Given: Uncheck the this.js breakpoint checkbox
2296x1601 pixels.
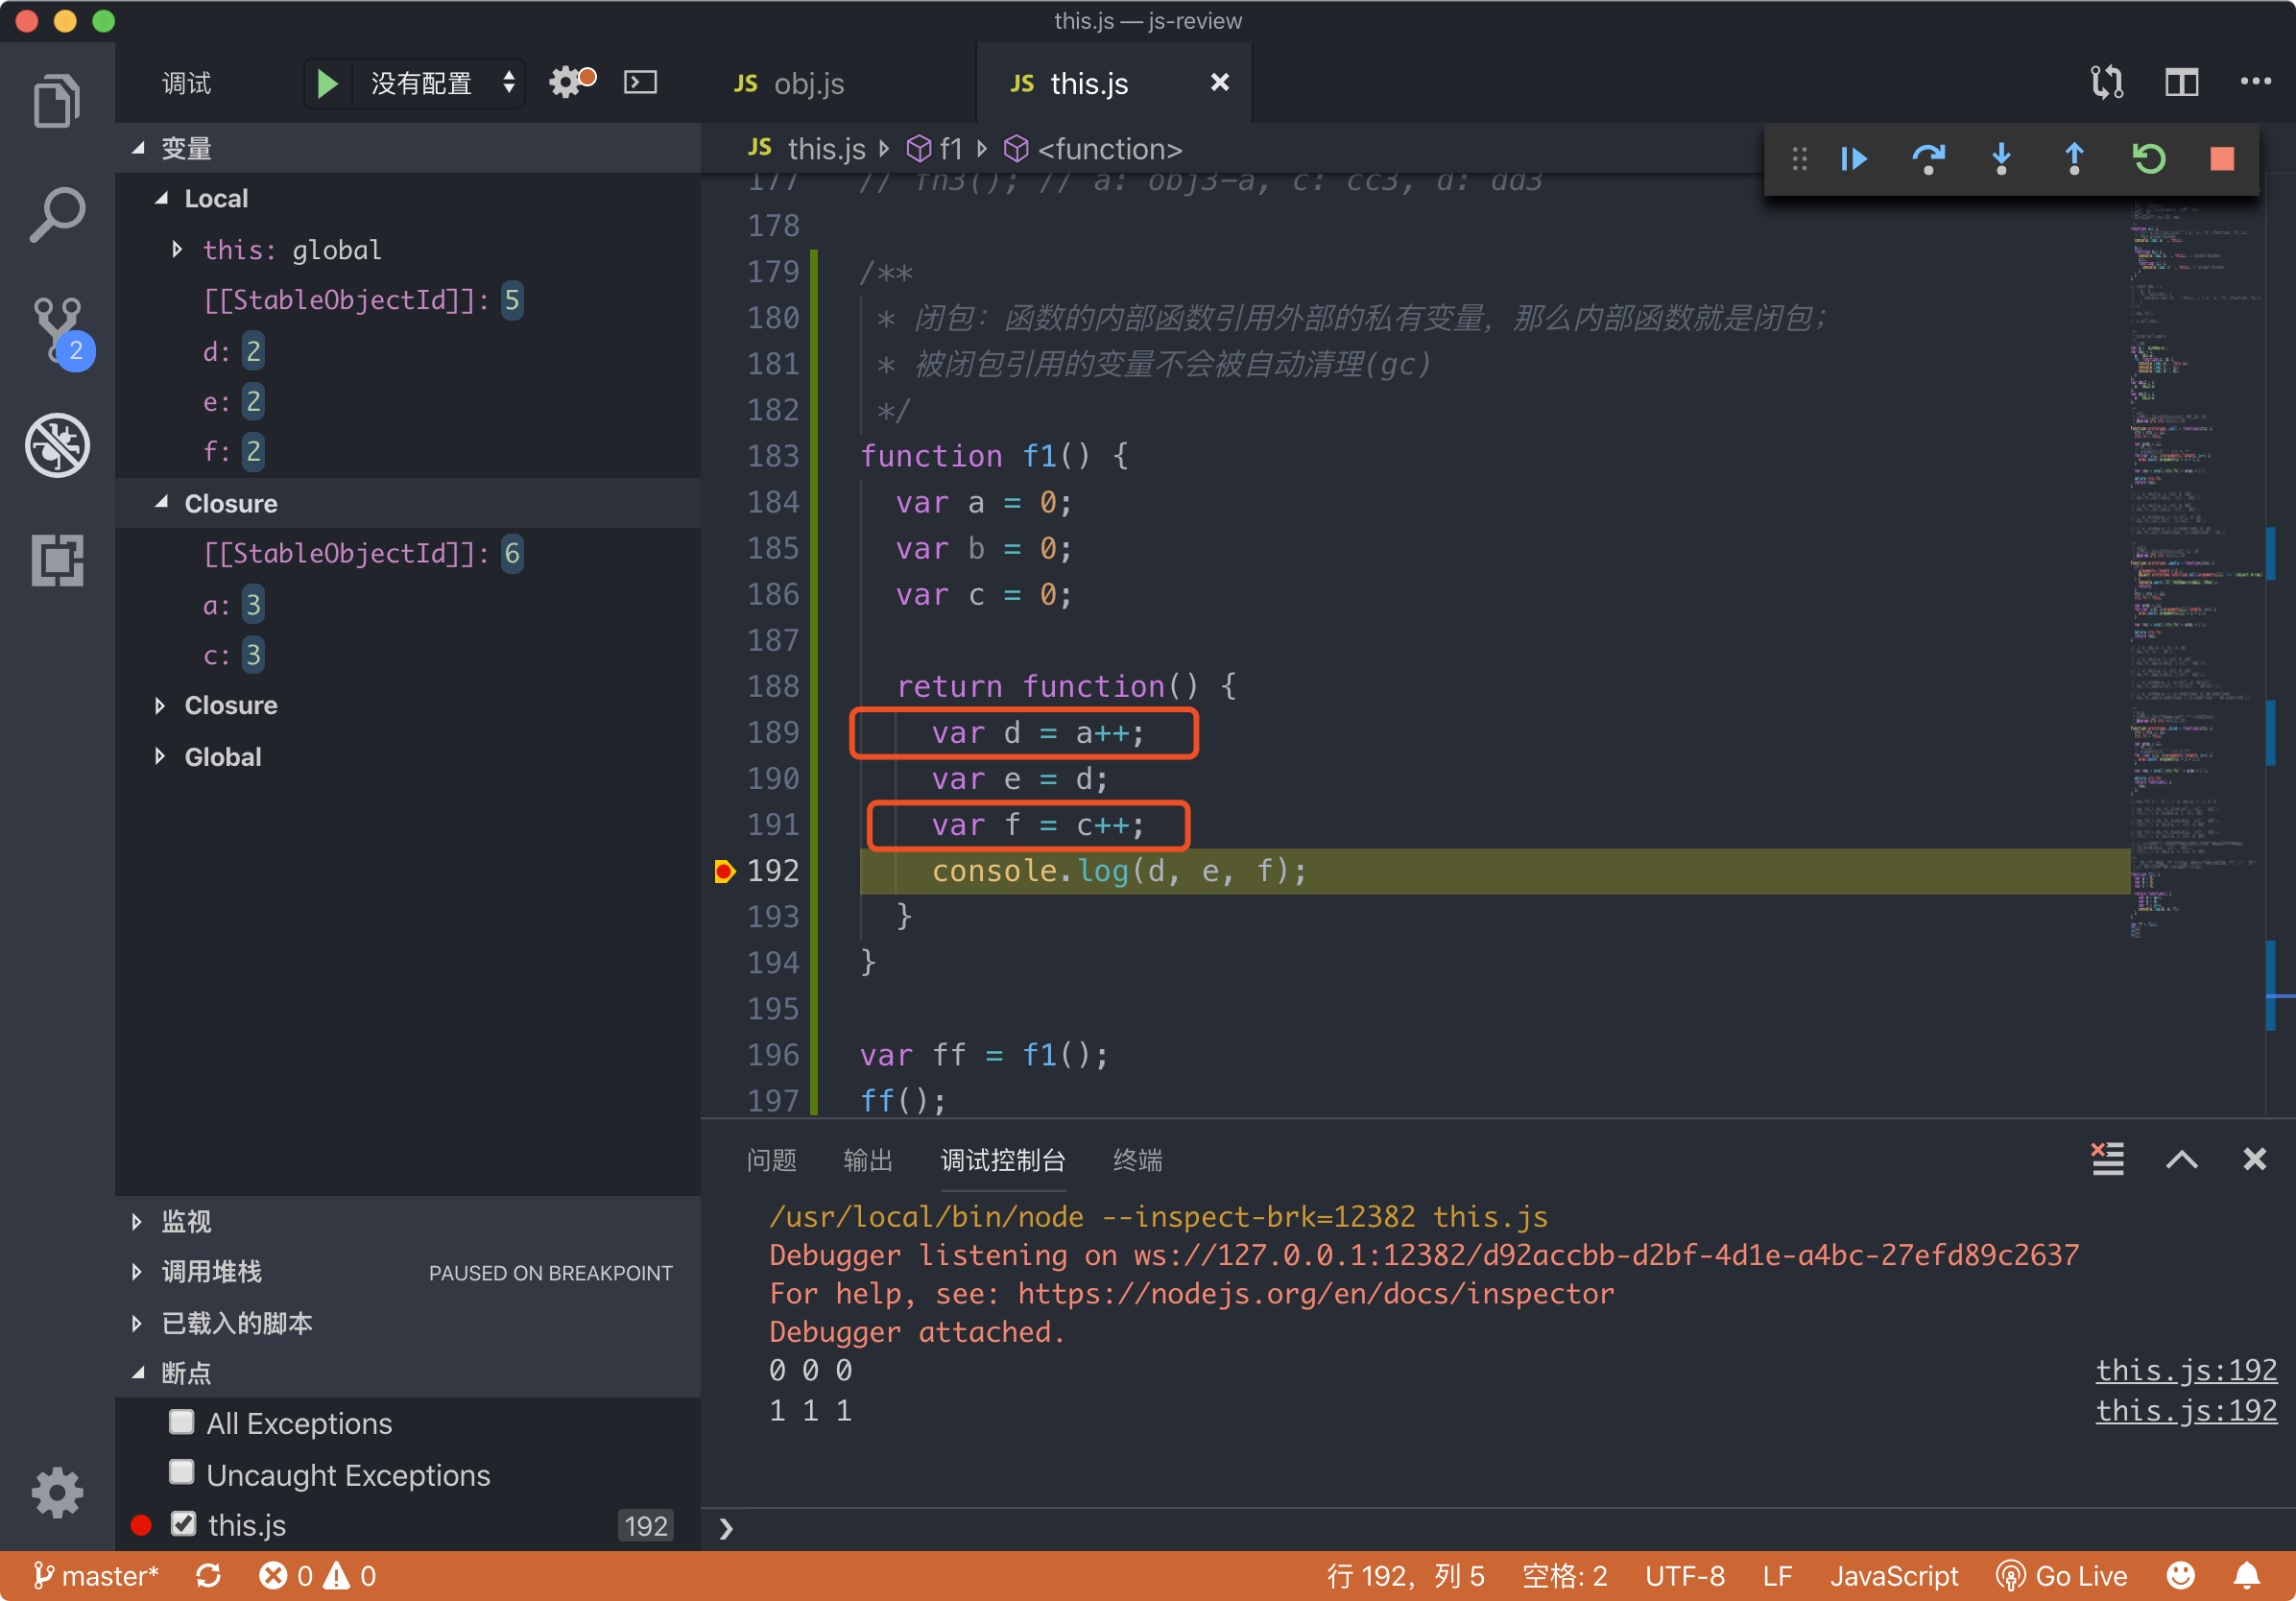Looking at the screenshot, I should point(183,1523).
